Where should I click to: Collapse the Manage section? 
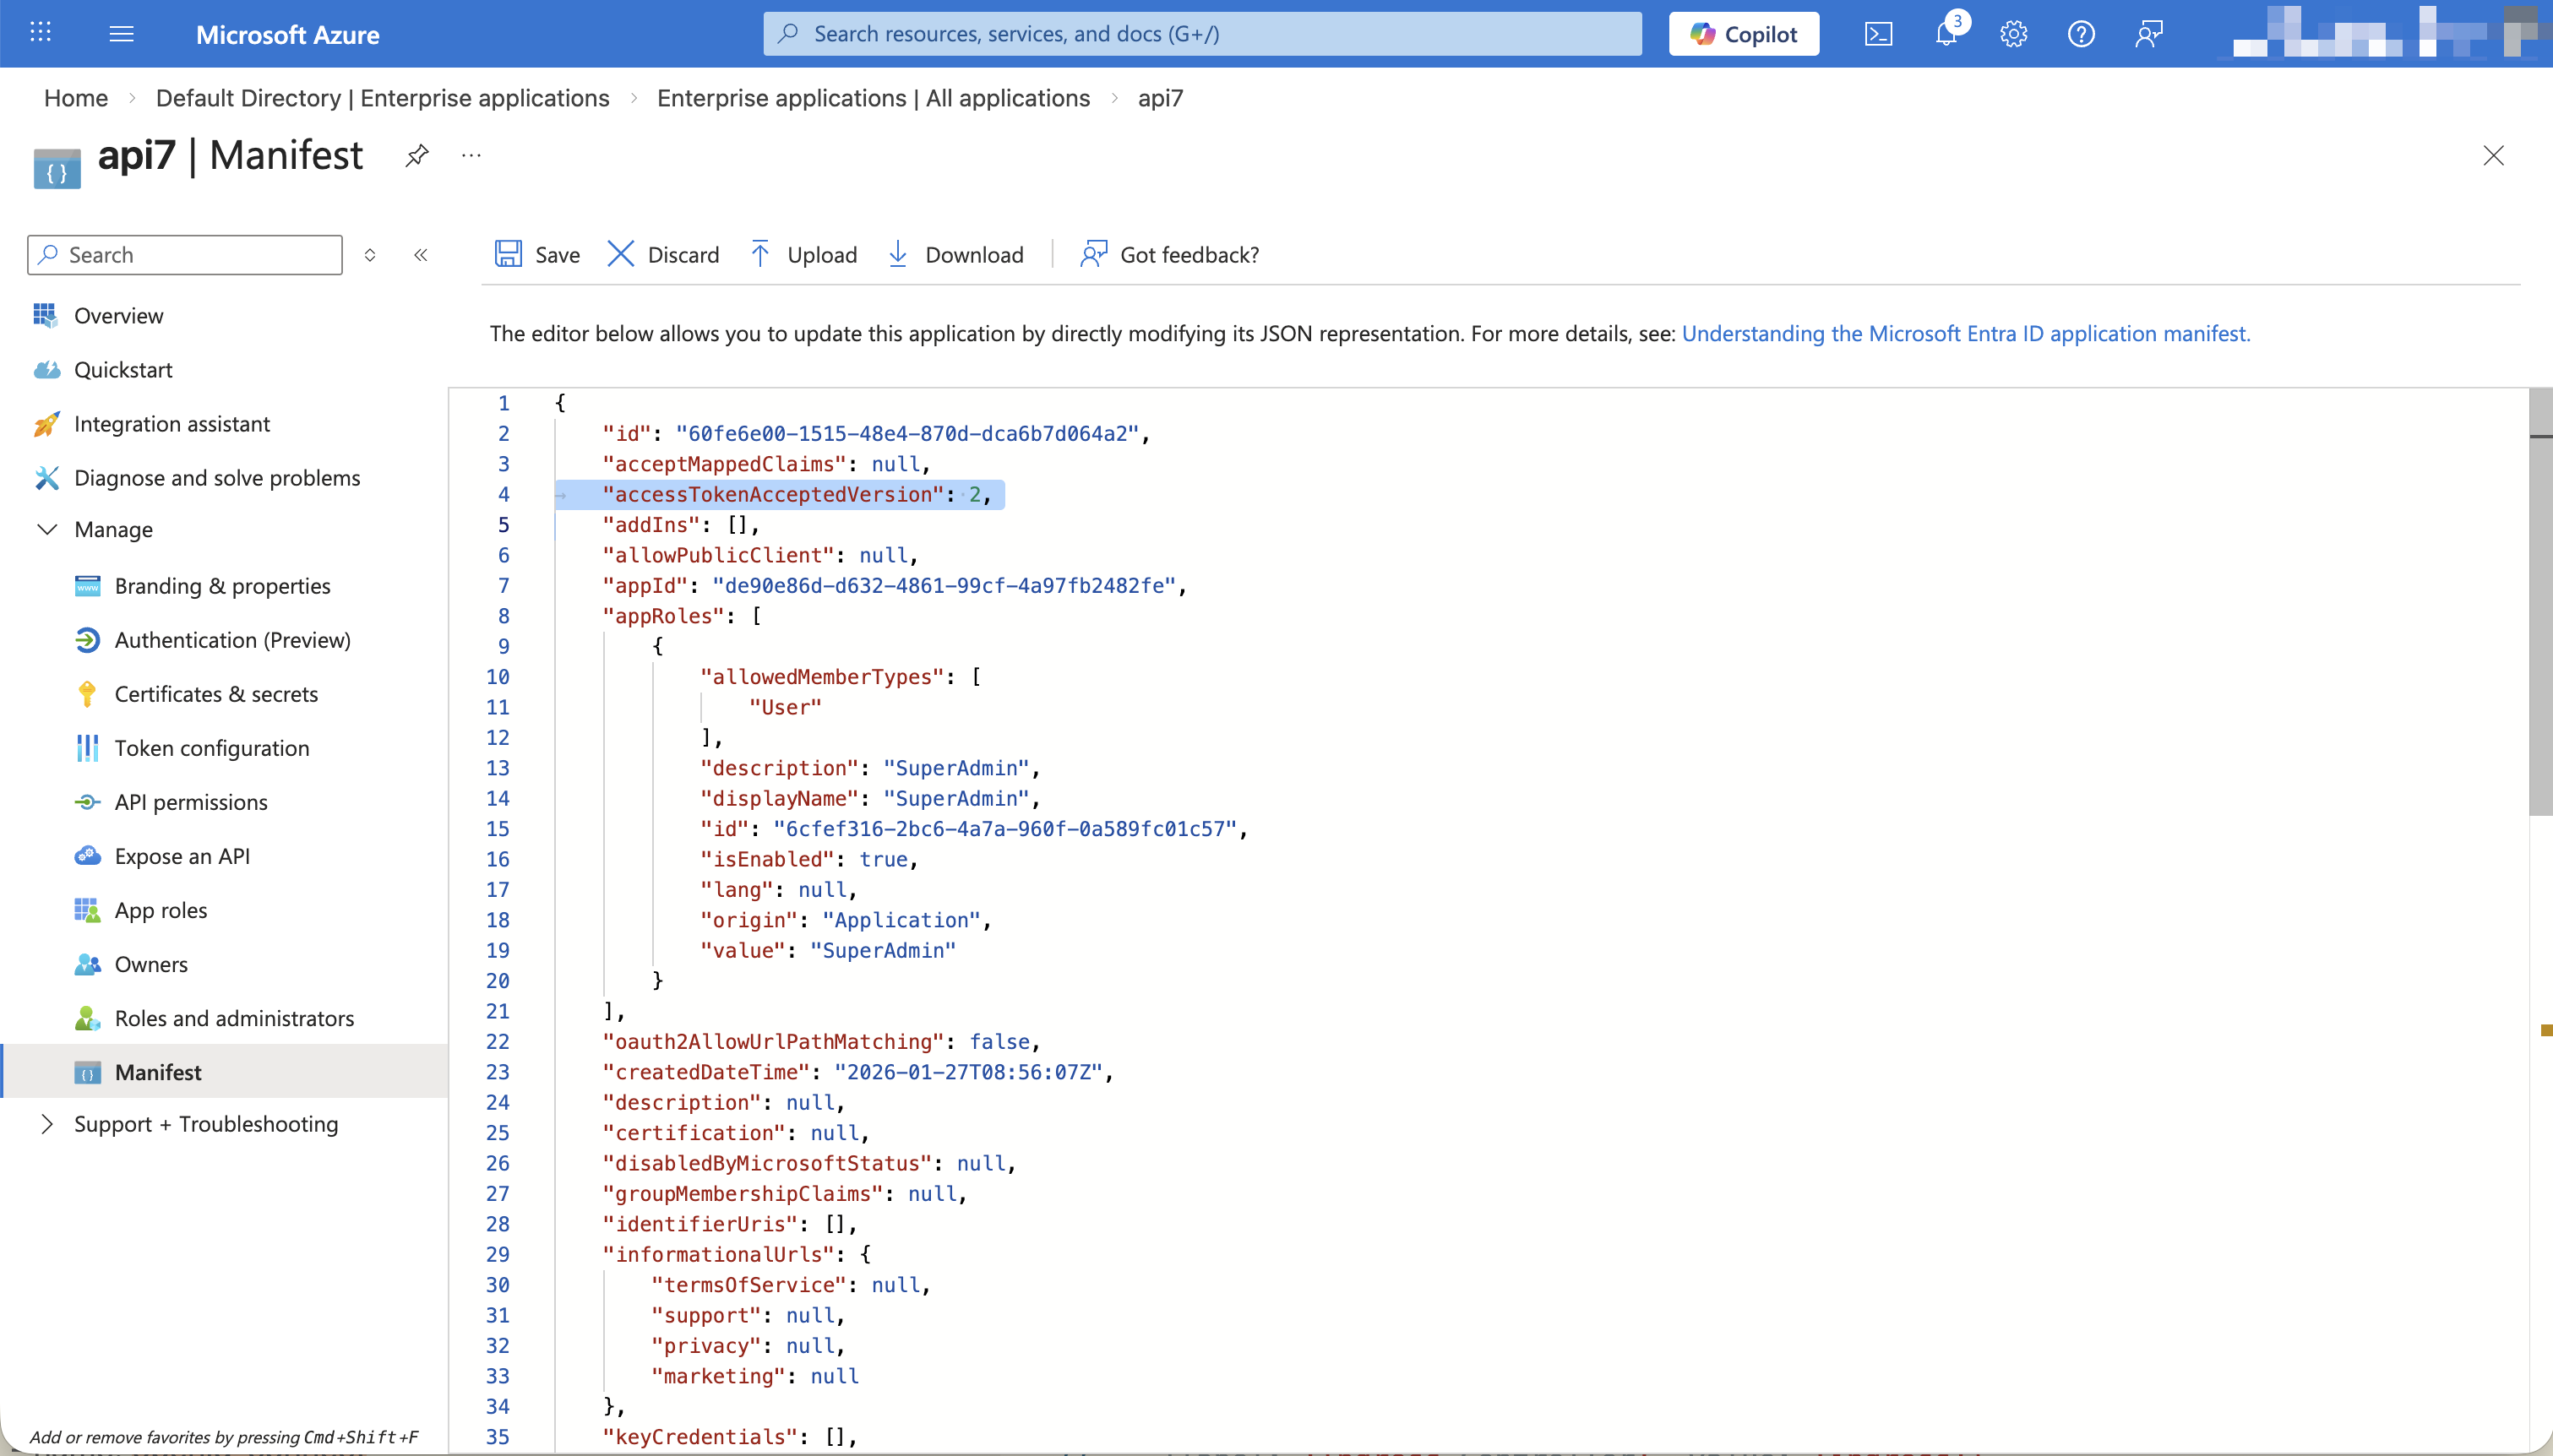click(x=47, y=529)
